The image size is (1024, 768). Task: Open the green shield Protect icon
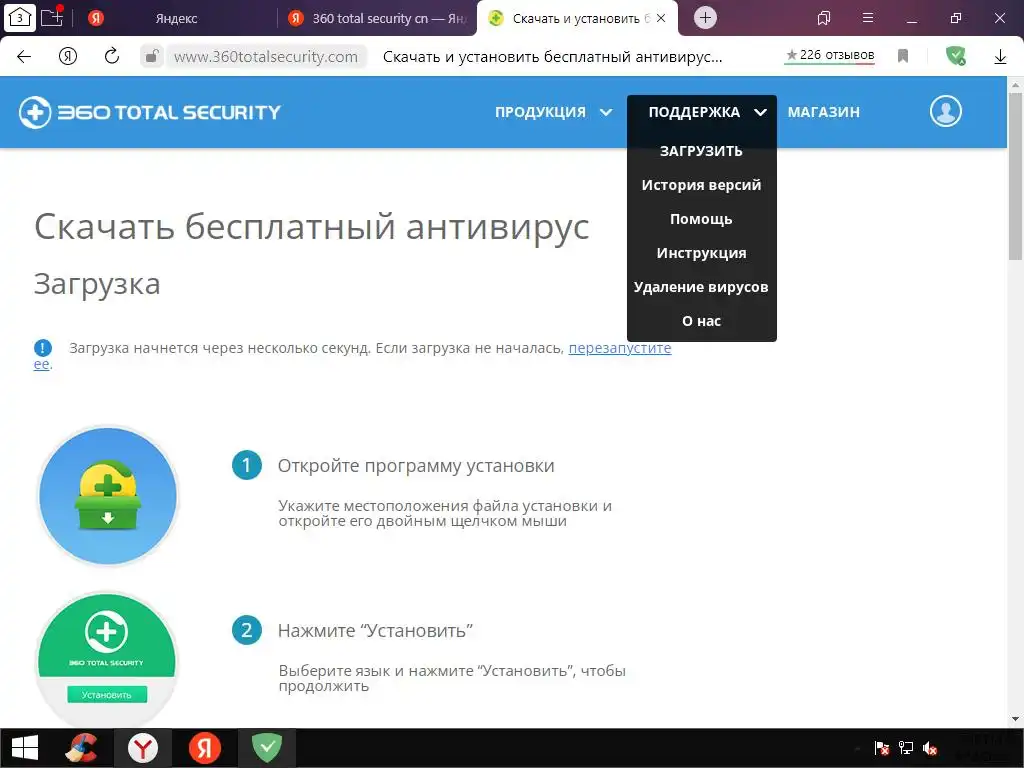[x=955, y=56]
